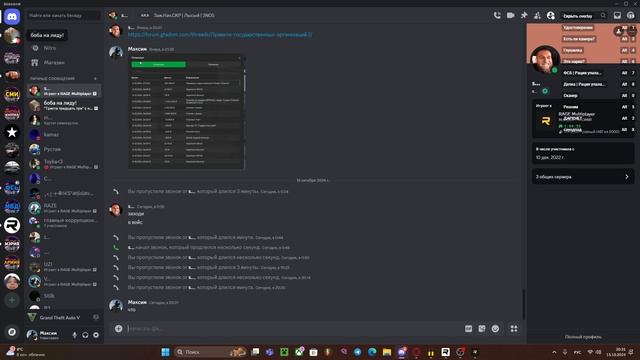Image resolution: width=640 pixels, height=360 pixels.
Task: Open pinned messages
Action: click(x=524, y=16)
